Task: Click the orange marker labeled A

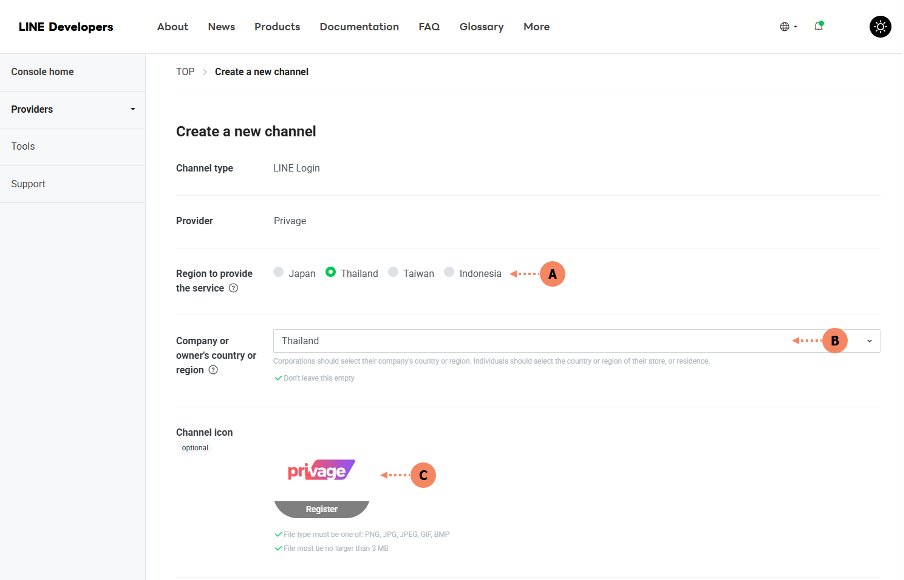Action: click(x=553, y=273)
